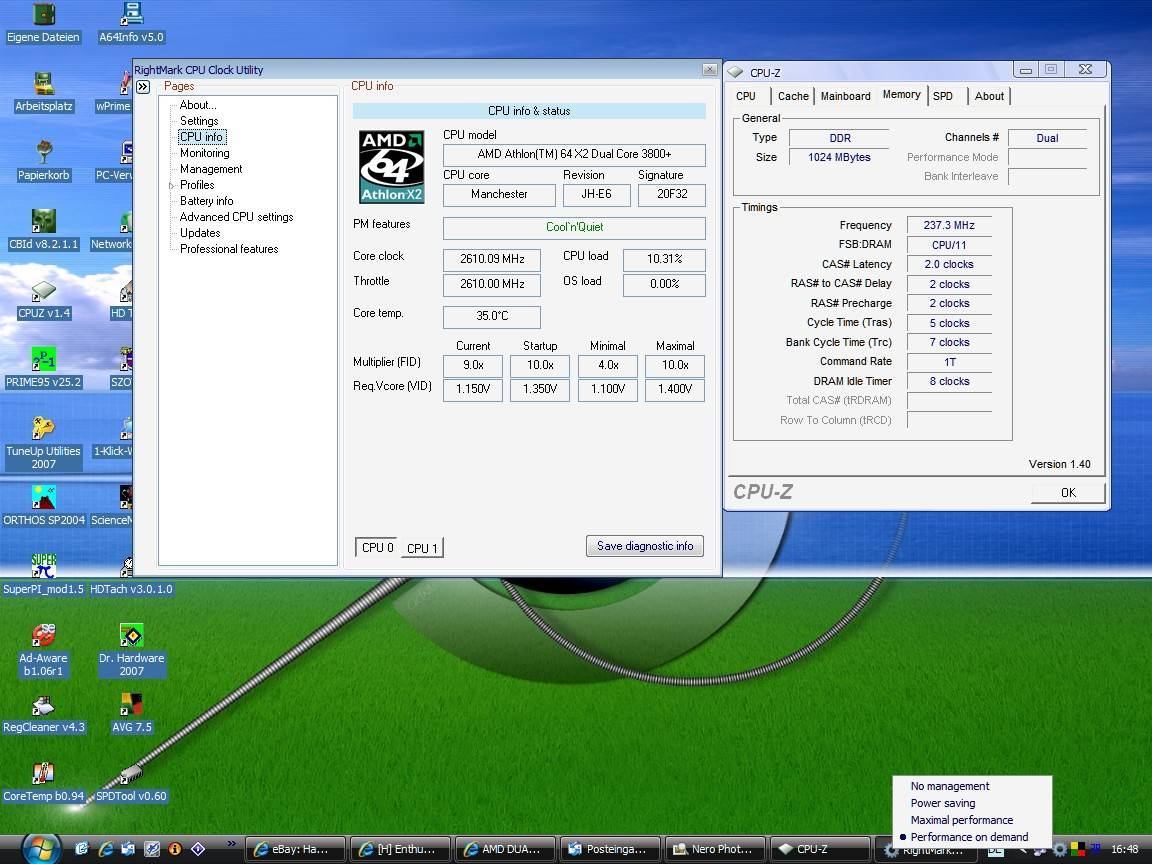Select About... in Pages tree
Image resolution: width=1152 pixels, height=864 pixels.
click(x=198, y=105)
